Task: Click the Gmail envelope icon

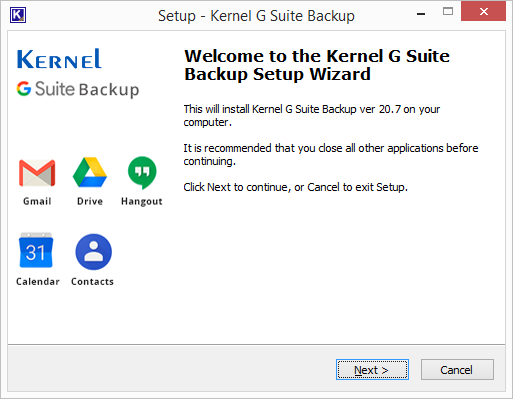Action: click(x=37, y=173)
